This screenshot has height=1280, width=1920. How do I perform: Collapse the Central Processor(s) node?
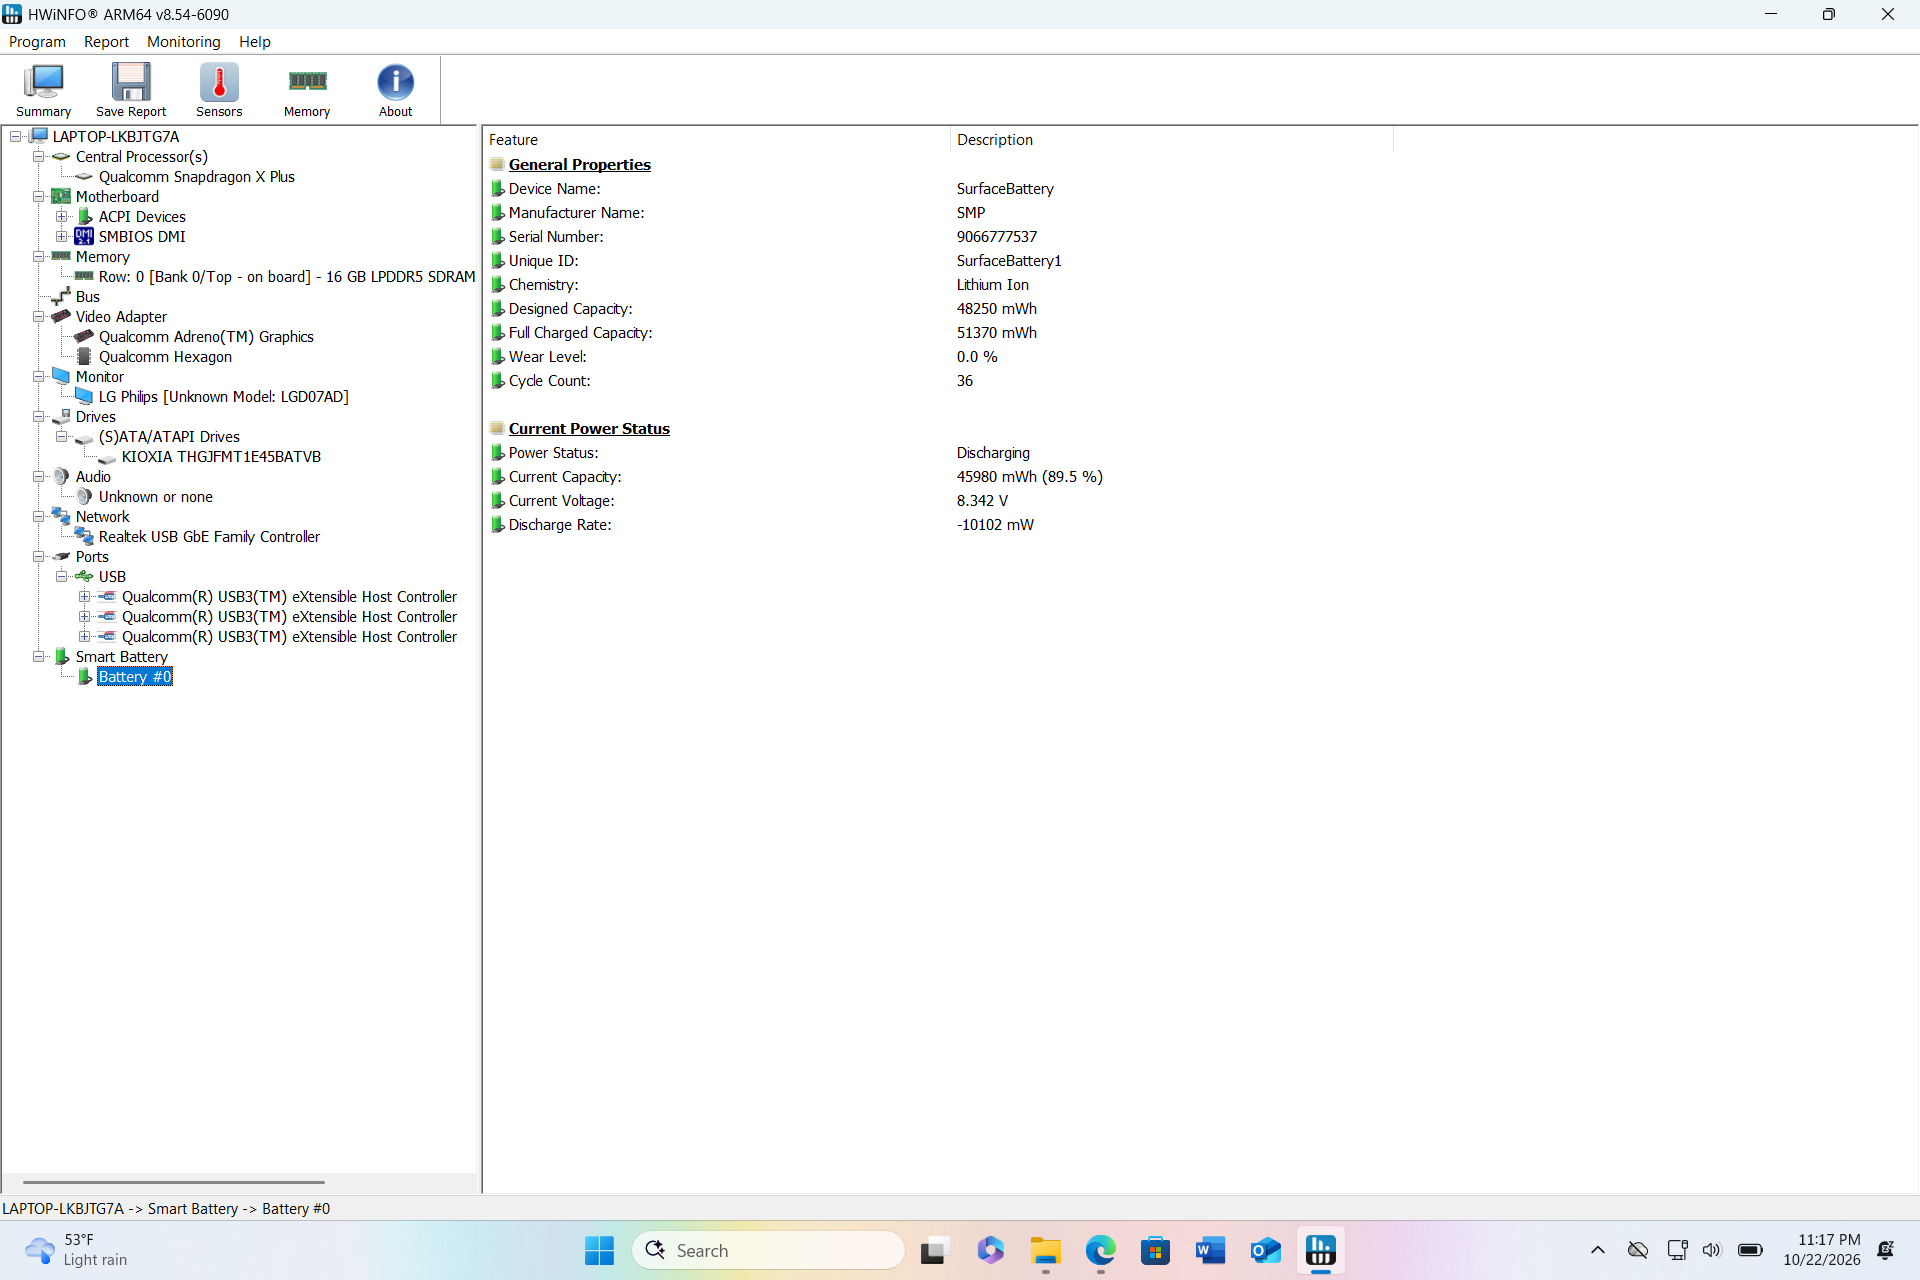point(39,157)
